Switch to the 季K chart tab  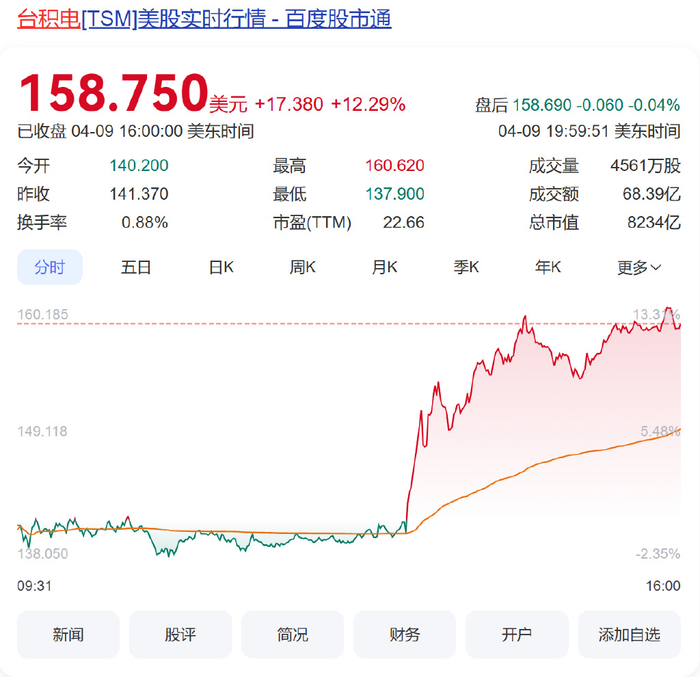[466, 267]
